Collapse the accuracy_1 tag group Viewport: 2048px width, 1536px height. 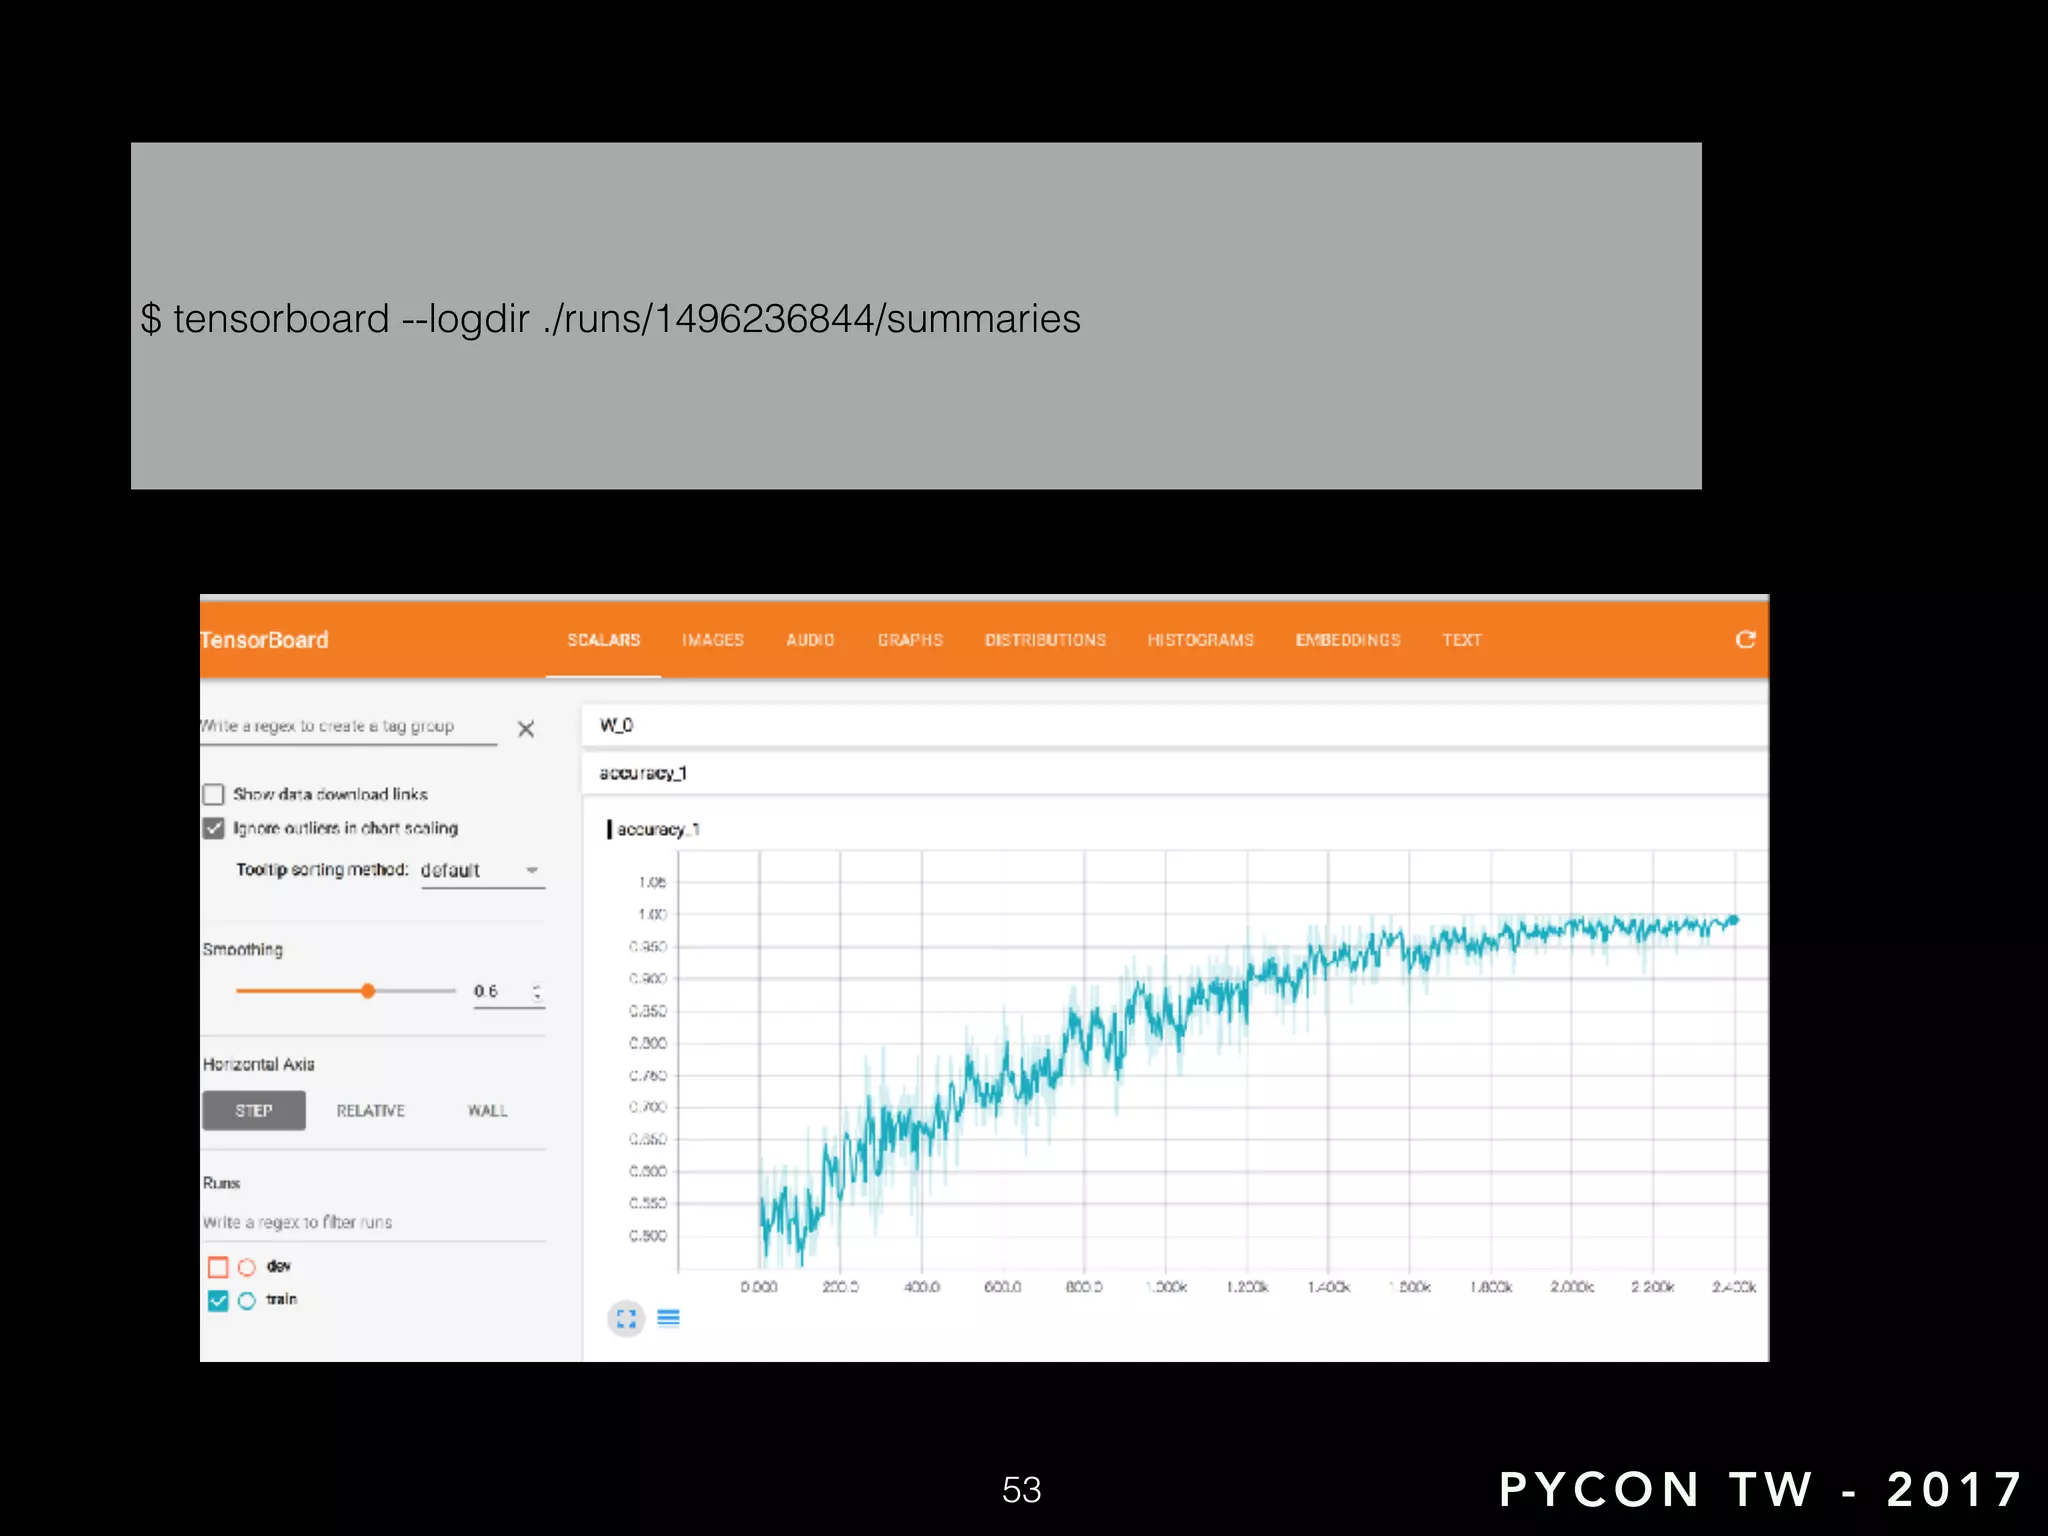coord(1175,773)
